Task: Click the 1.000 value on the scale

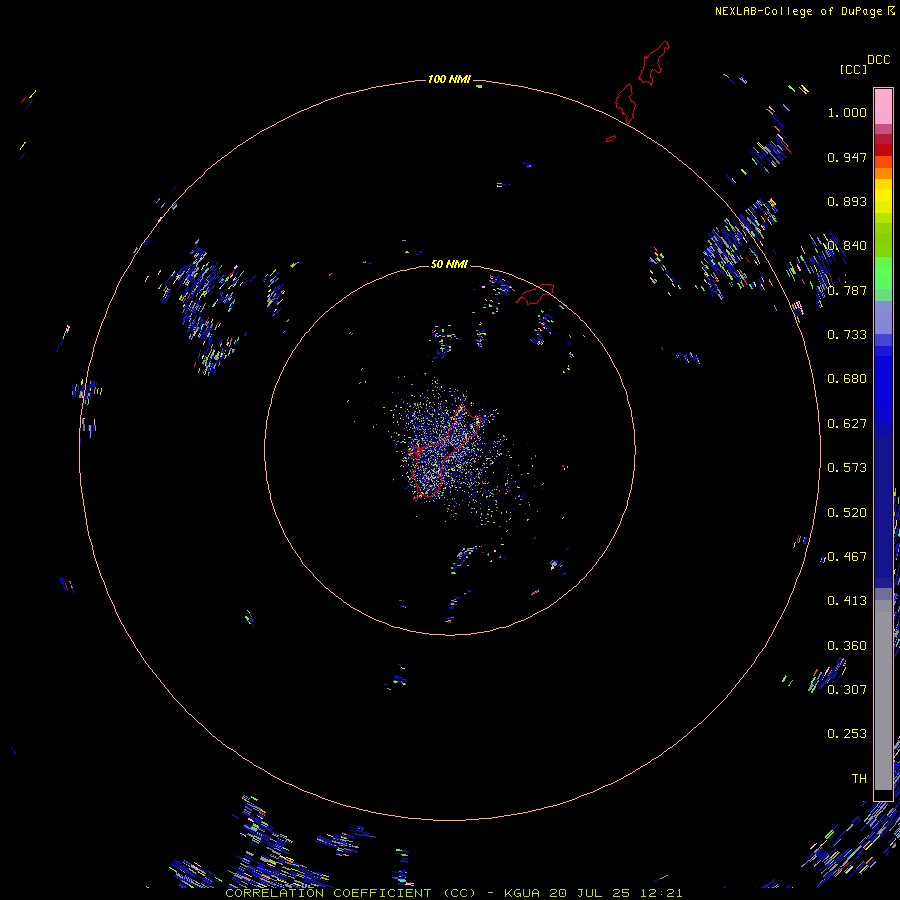Action: point(847,112)
